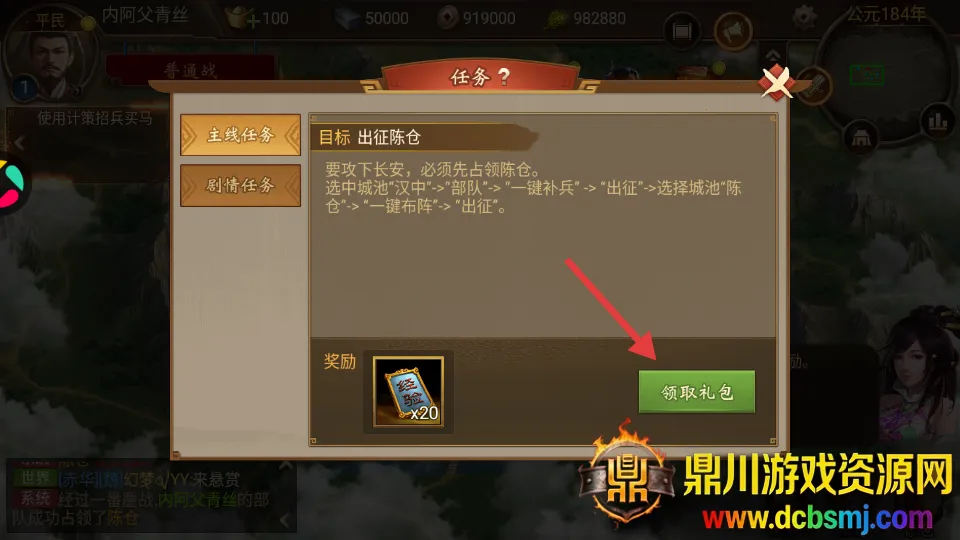Open help via the question mark icon

coord(504,77)
